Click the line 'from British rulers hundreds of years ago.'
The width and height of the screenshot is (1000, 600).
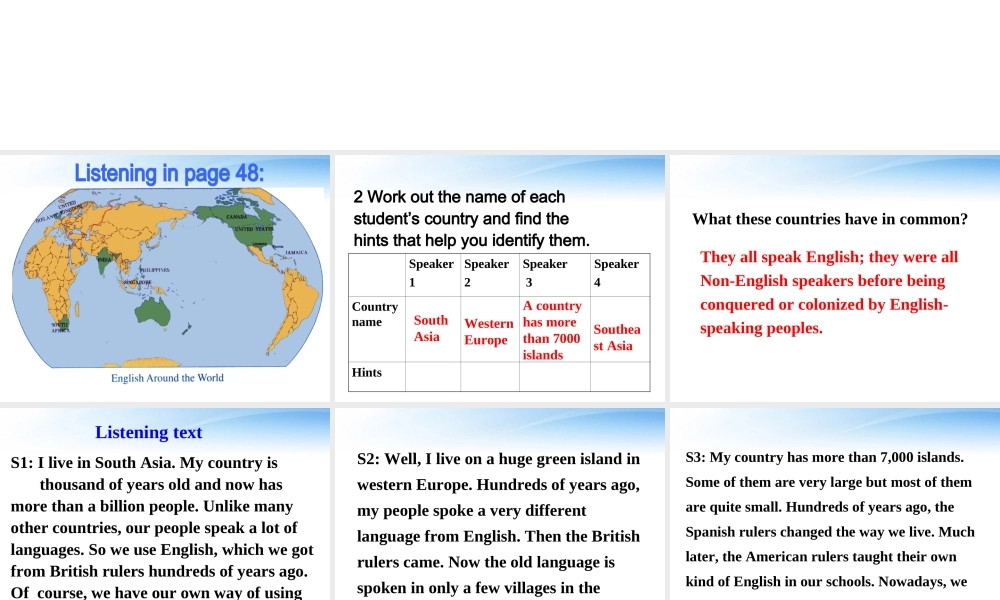click(x=159, y=571)
